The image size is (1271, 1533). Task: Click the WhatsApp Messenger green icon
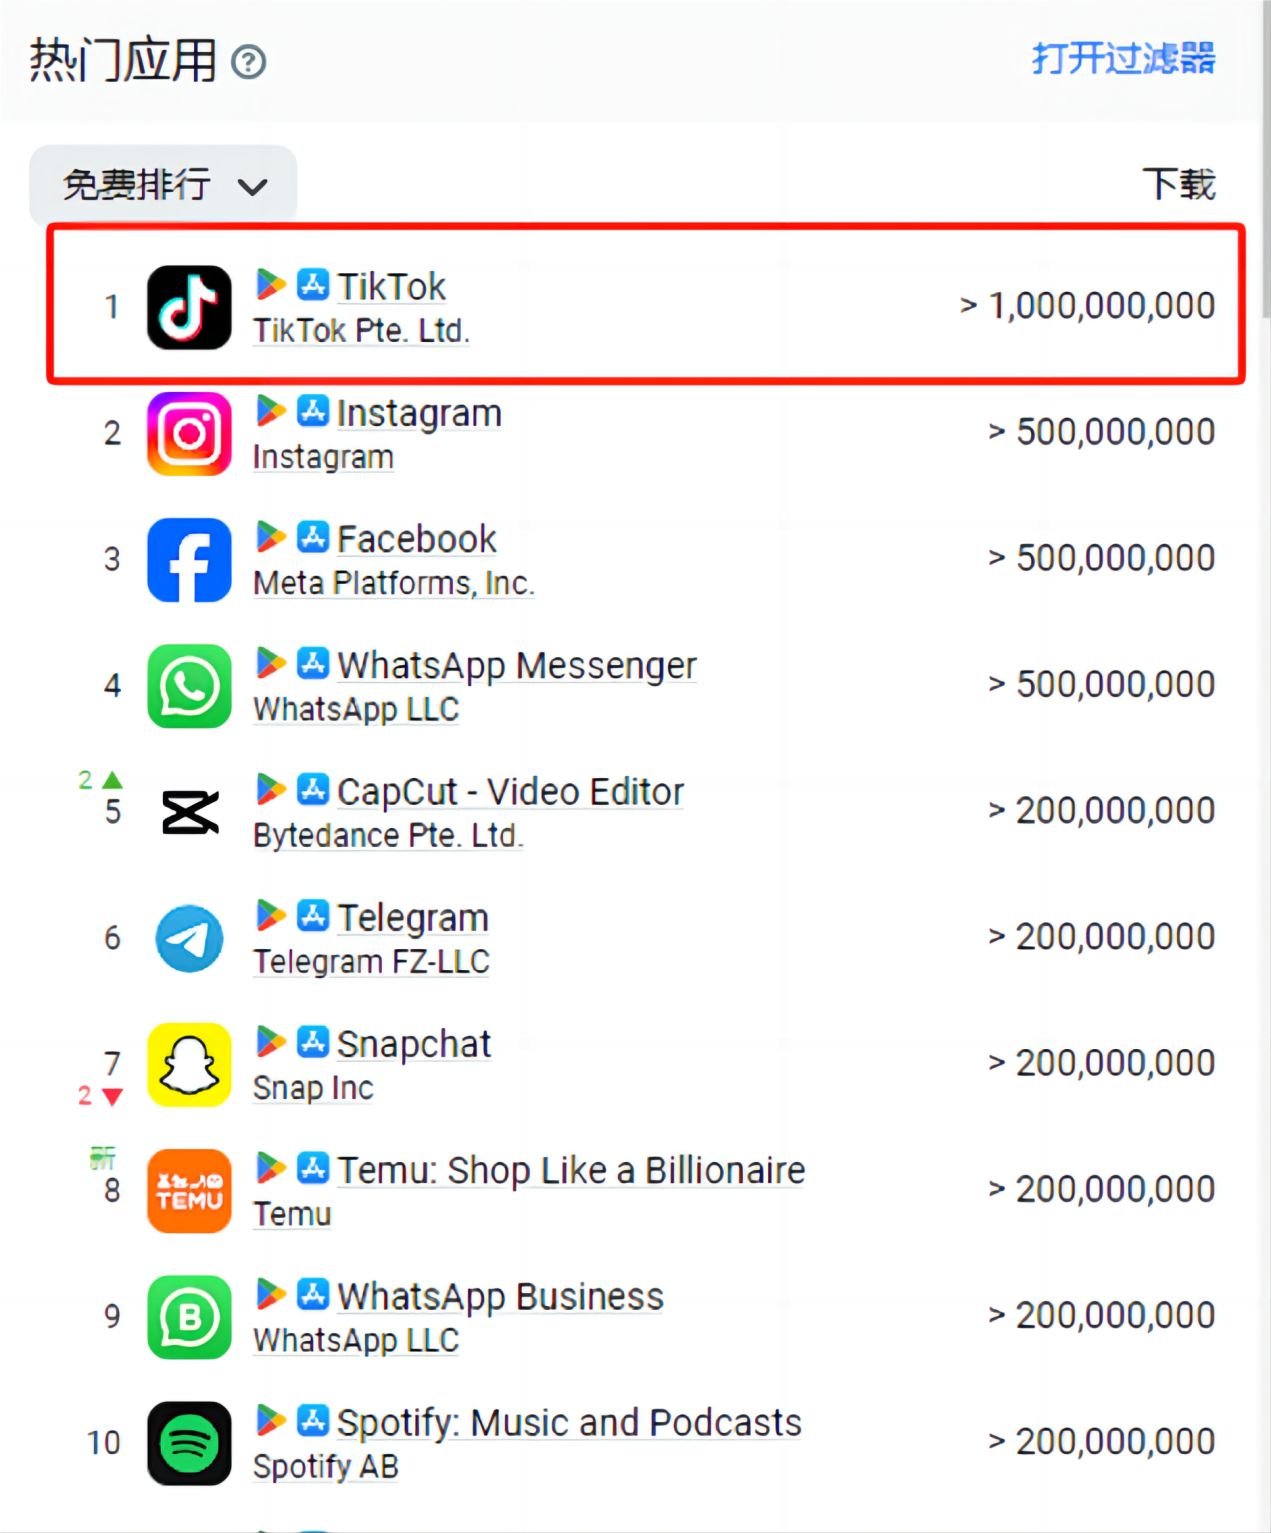coord(188,686)
